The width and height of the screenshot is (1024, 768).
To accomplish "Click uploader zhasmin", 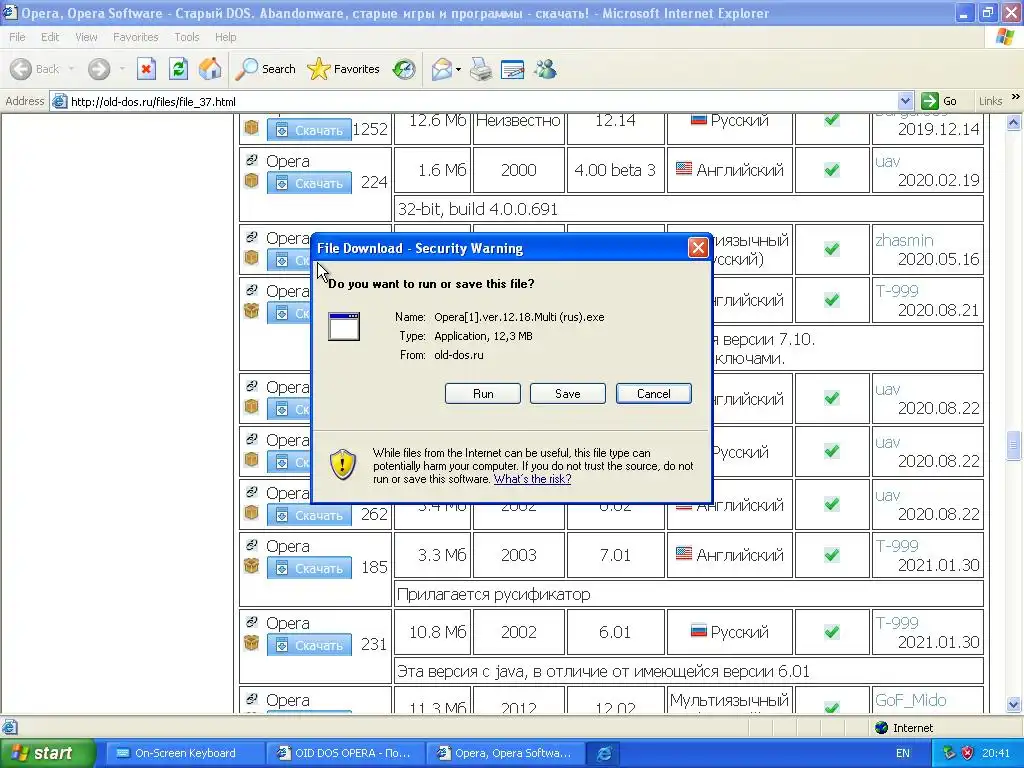I will [904, 240].
